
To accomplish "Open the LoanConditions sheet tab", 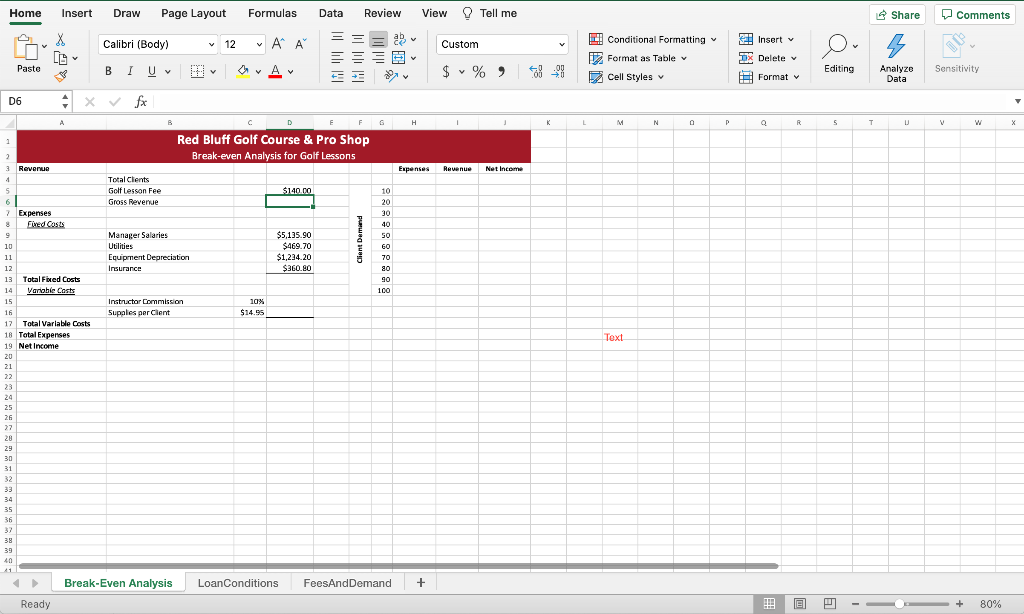I will [239, 582].
